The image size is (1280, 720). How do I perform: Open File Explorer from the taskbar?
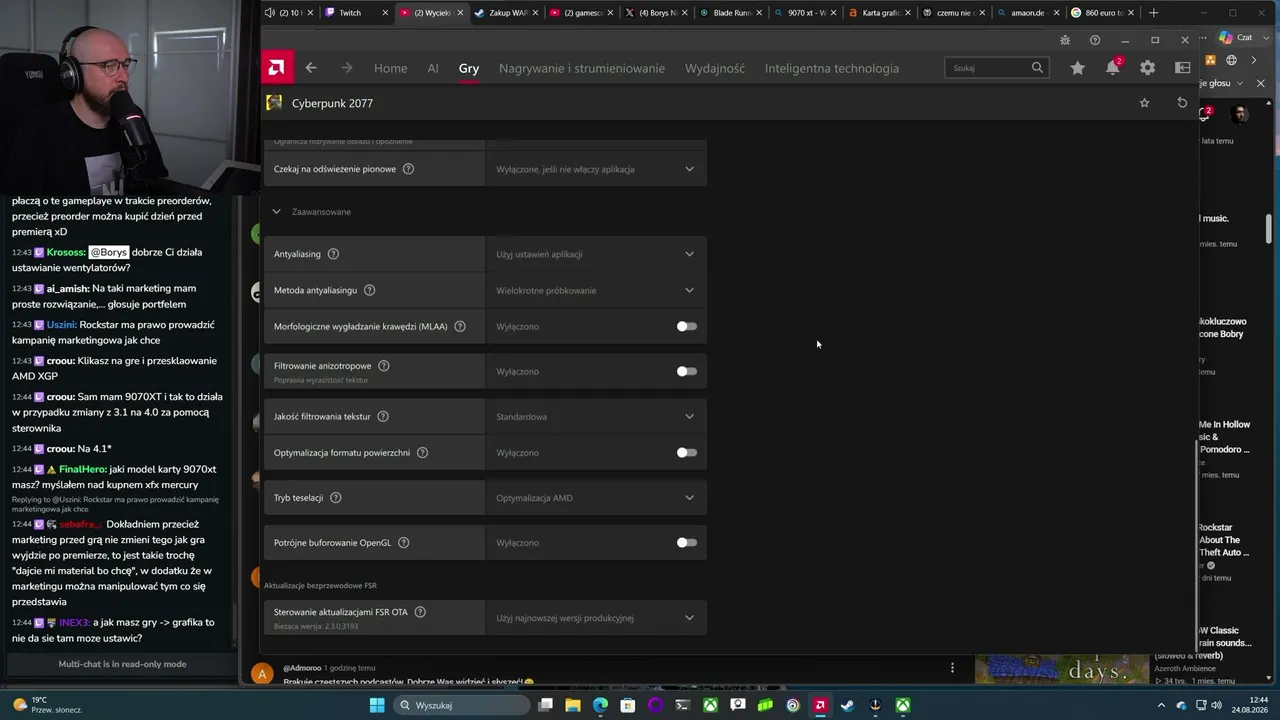[x=573, y=705]
